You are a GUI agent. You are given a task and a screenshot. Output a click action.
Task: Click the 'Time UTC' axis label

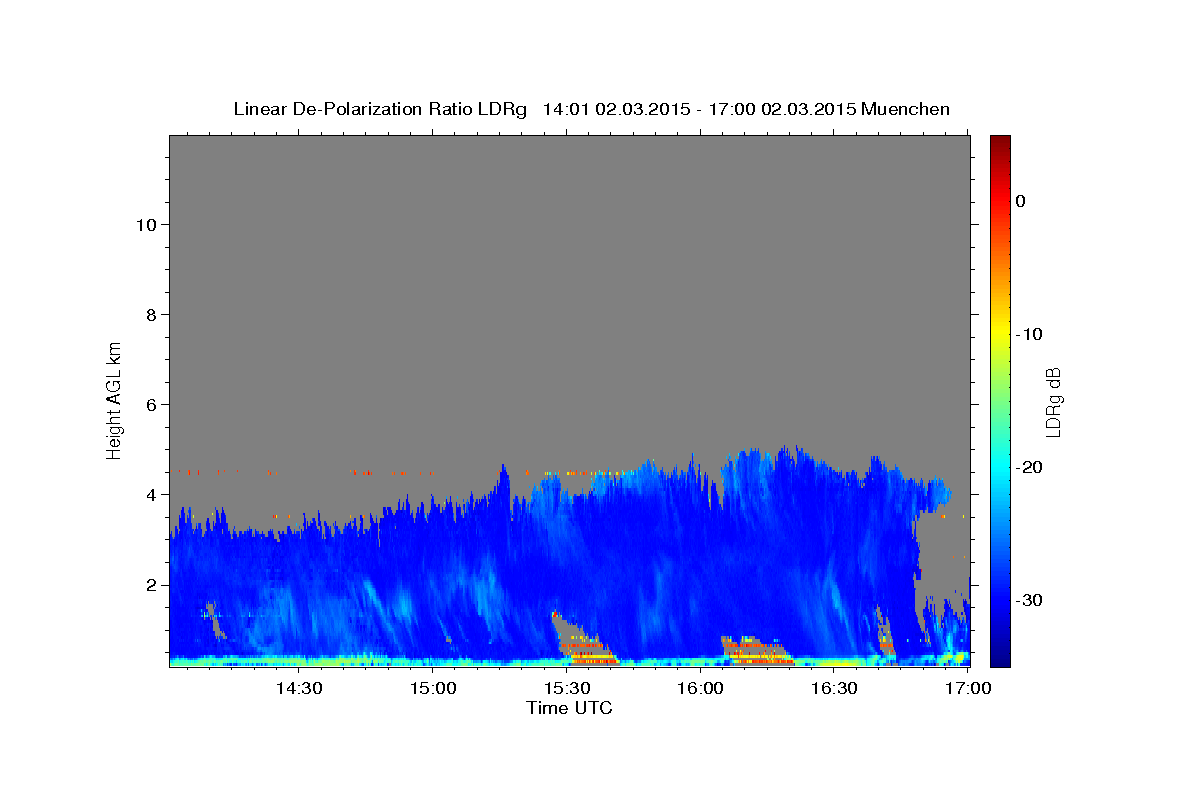(x=569, y=708)
